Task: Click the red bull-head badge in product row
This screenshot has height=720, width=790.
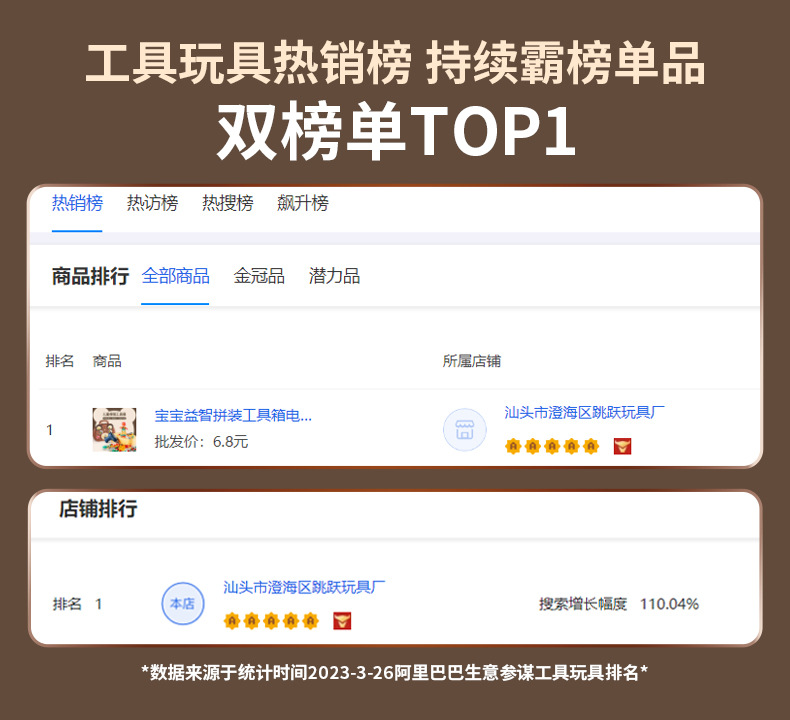Action: 622,446
